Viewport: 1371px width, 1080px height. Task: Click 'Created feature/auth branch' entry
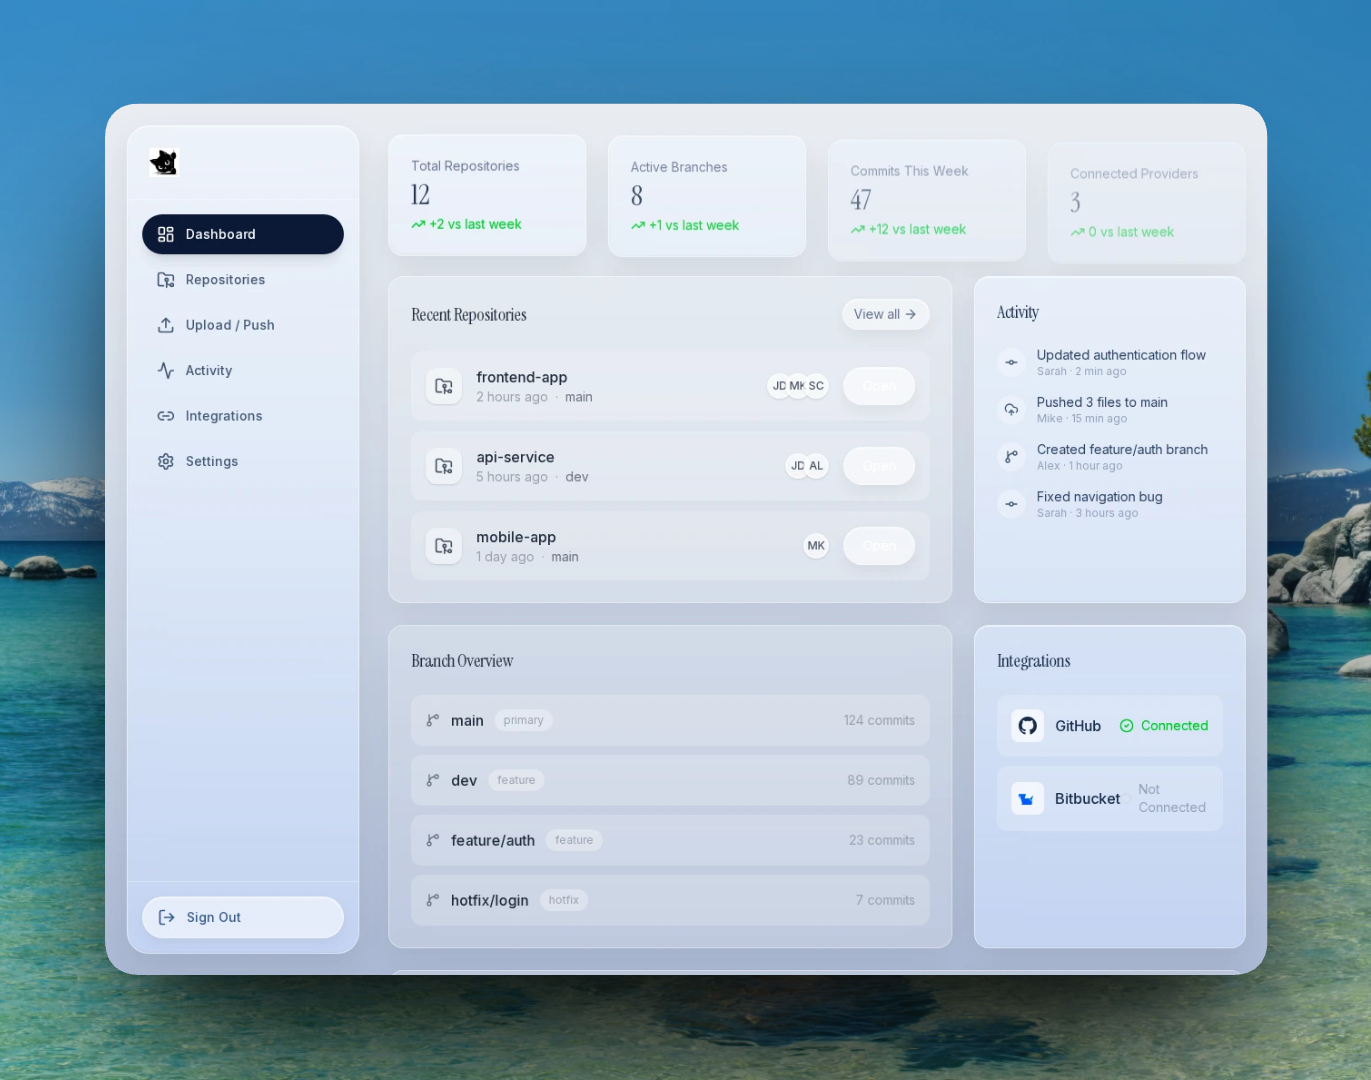(x=1122, y=449)
